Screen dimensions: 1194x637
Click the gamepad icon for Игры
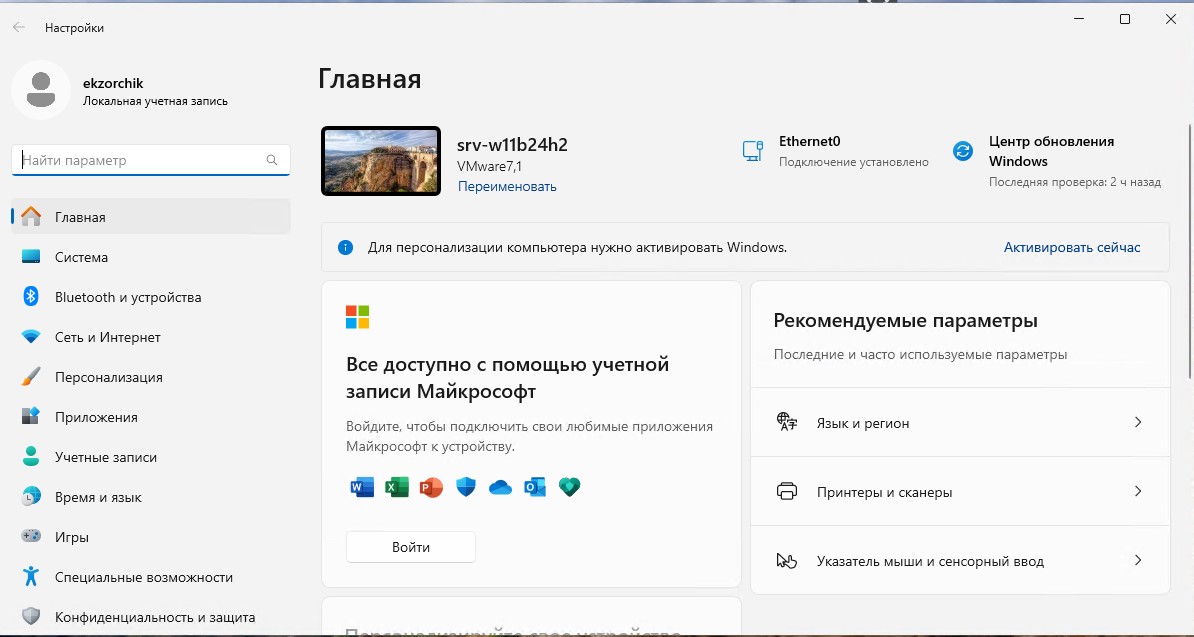(x=31, y=537)
